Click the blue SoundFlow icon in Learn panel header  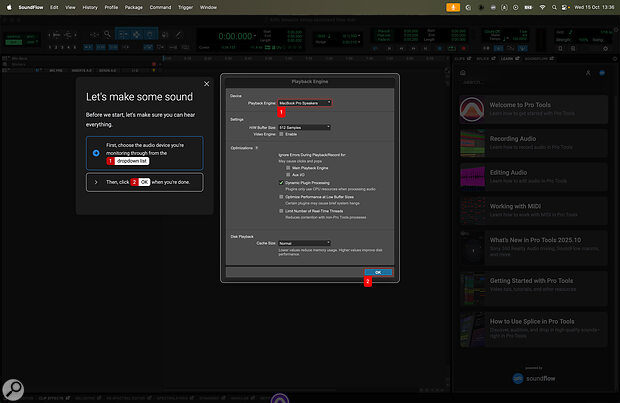[x=602, y=73]
